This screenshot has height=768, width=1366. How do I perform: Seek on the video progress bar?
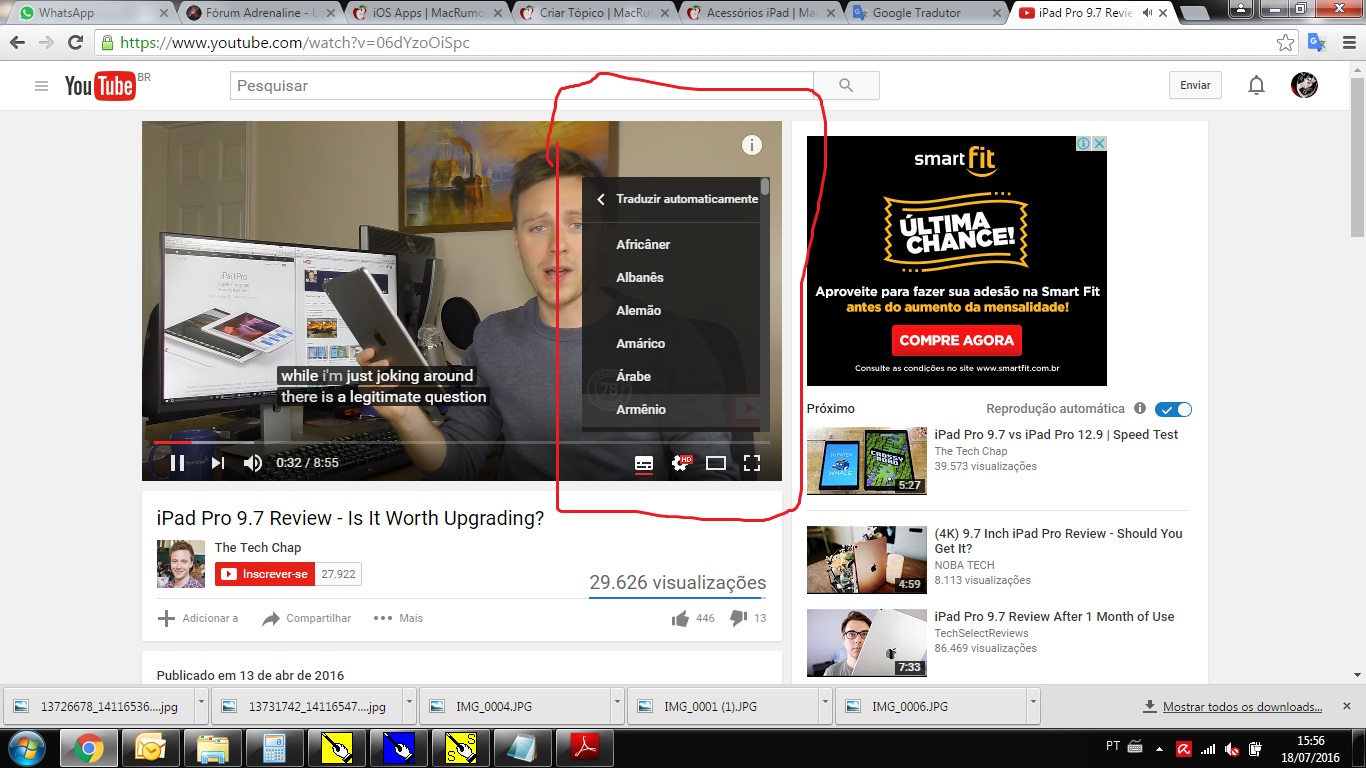461,442
